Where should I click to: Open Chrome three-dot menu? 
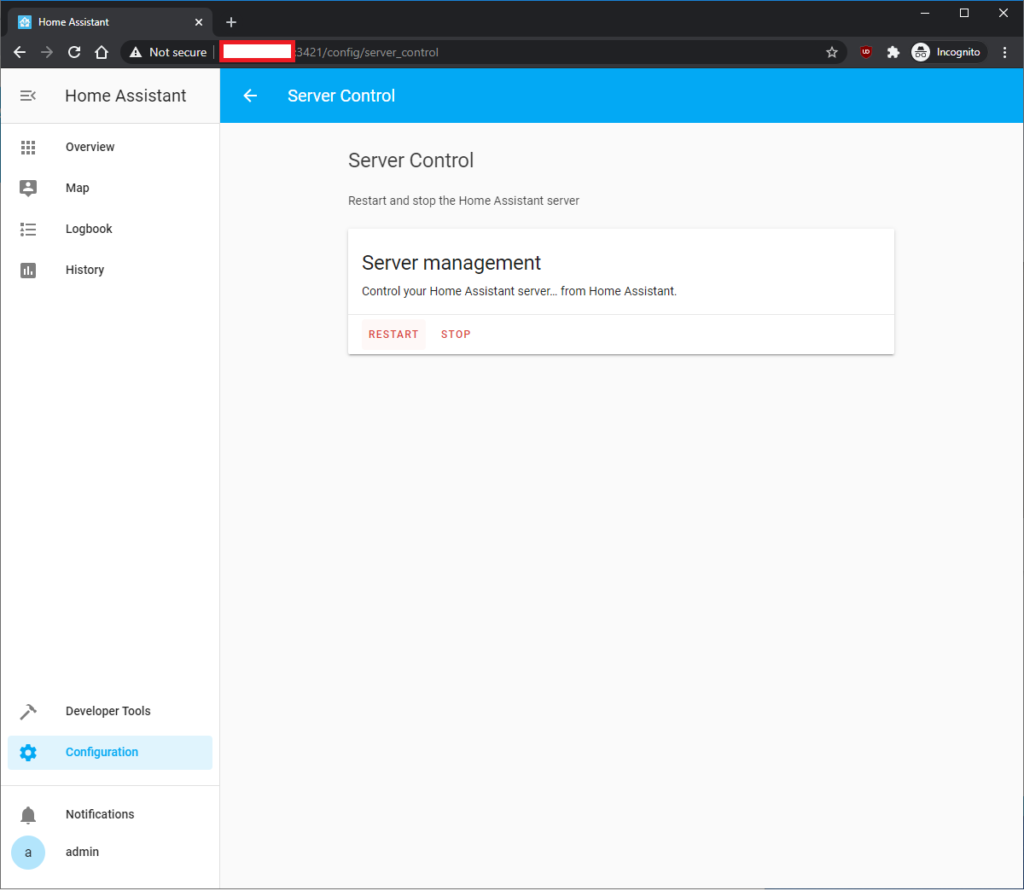pyautogui.click(x=1004, y=52)
